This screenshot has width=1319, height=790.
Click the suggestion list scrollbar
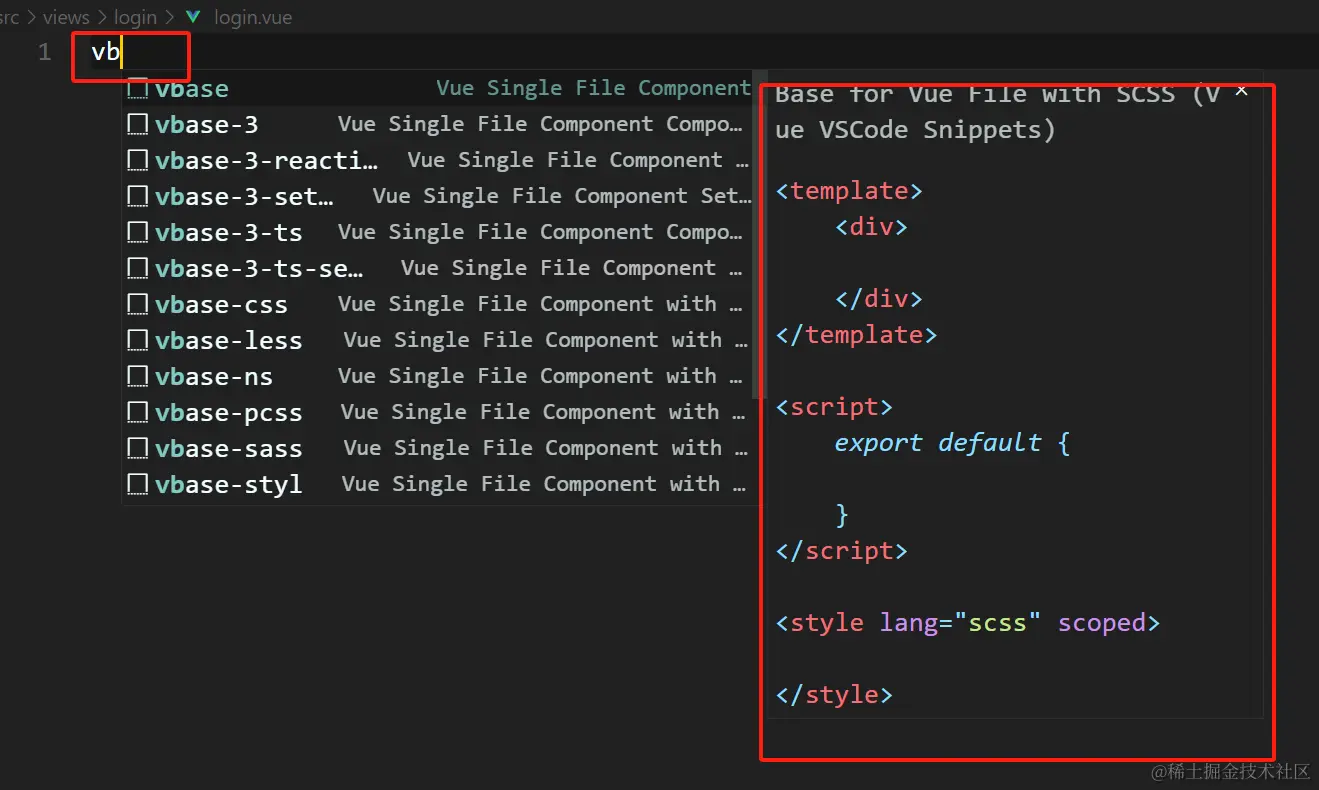[761, 235]
